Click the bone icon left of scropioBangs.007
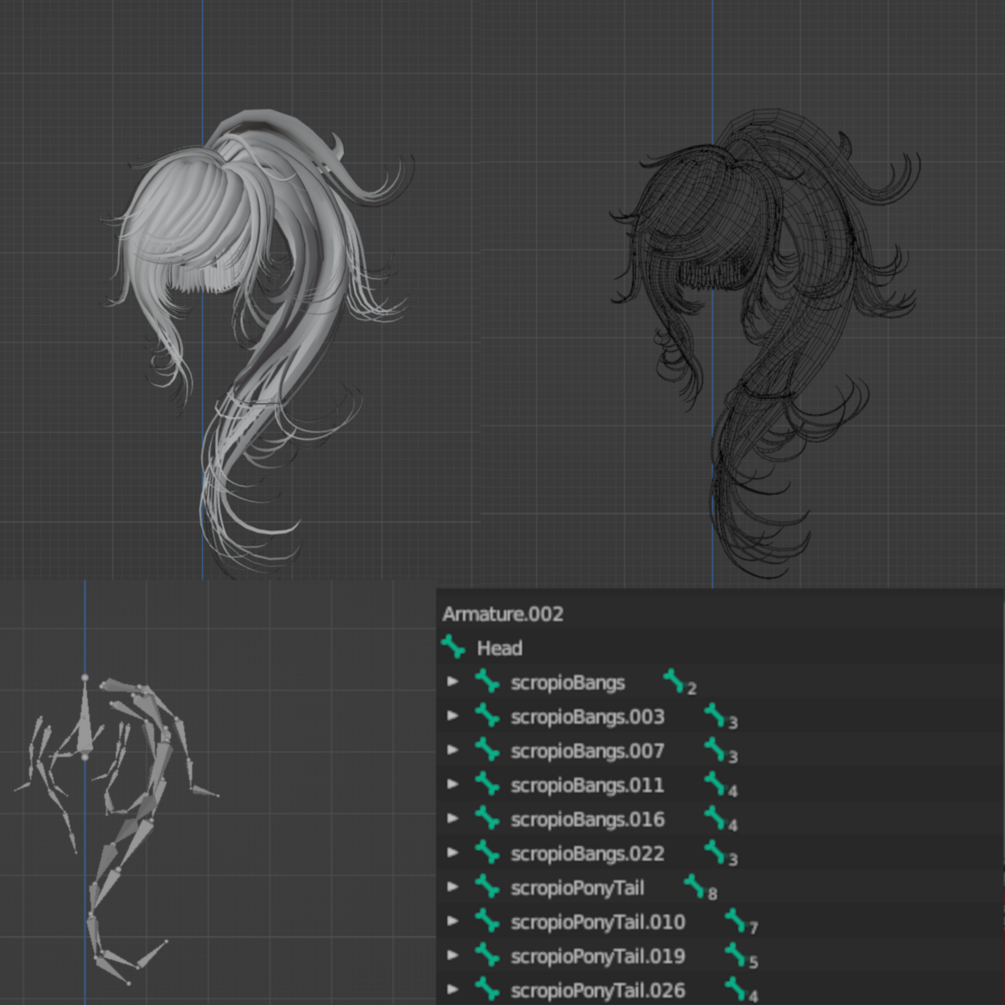Image resolution: width=1005 pixels, height=1005 pixels. pyautogui.click(x=487, y=749)
